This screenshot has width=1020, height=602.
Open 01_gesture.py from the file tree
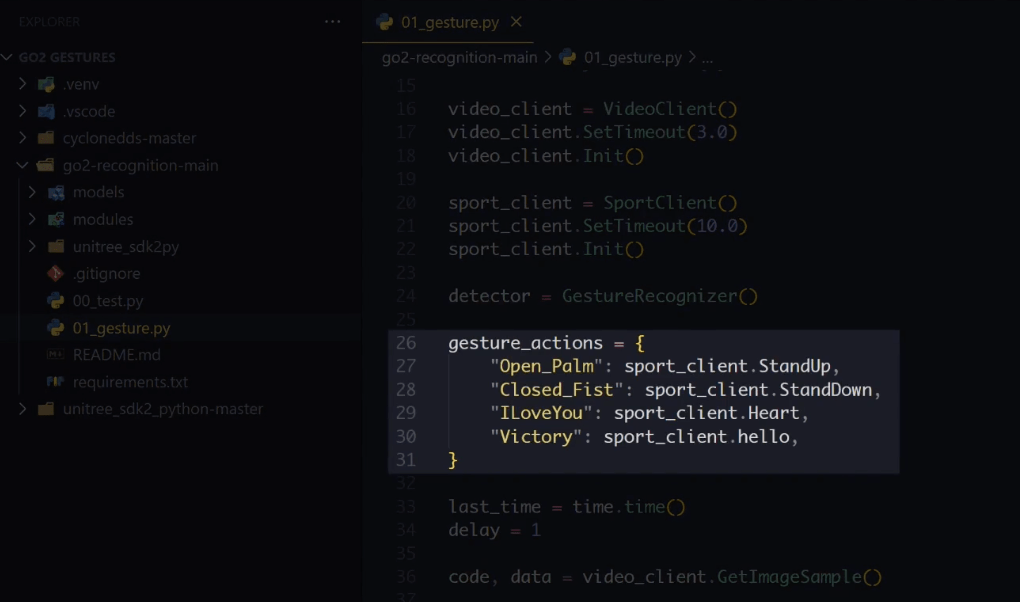(121, 328)
